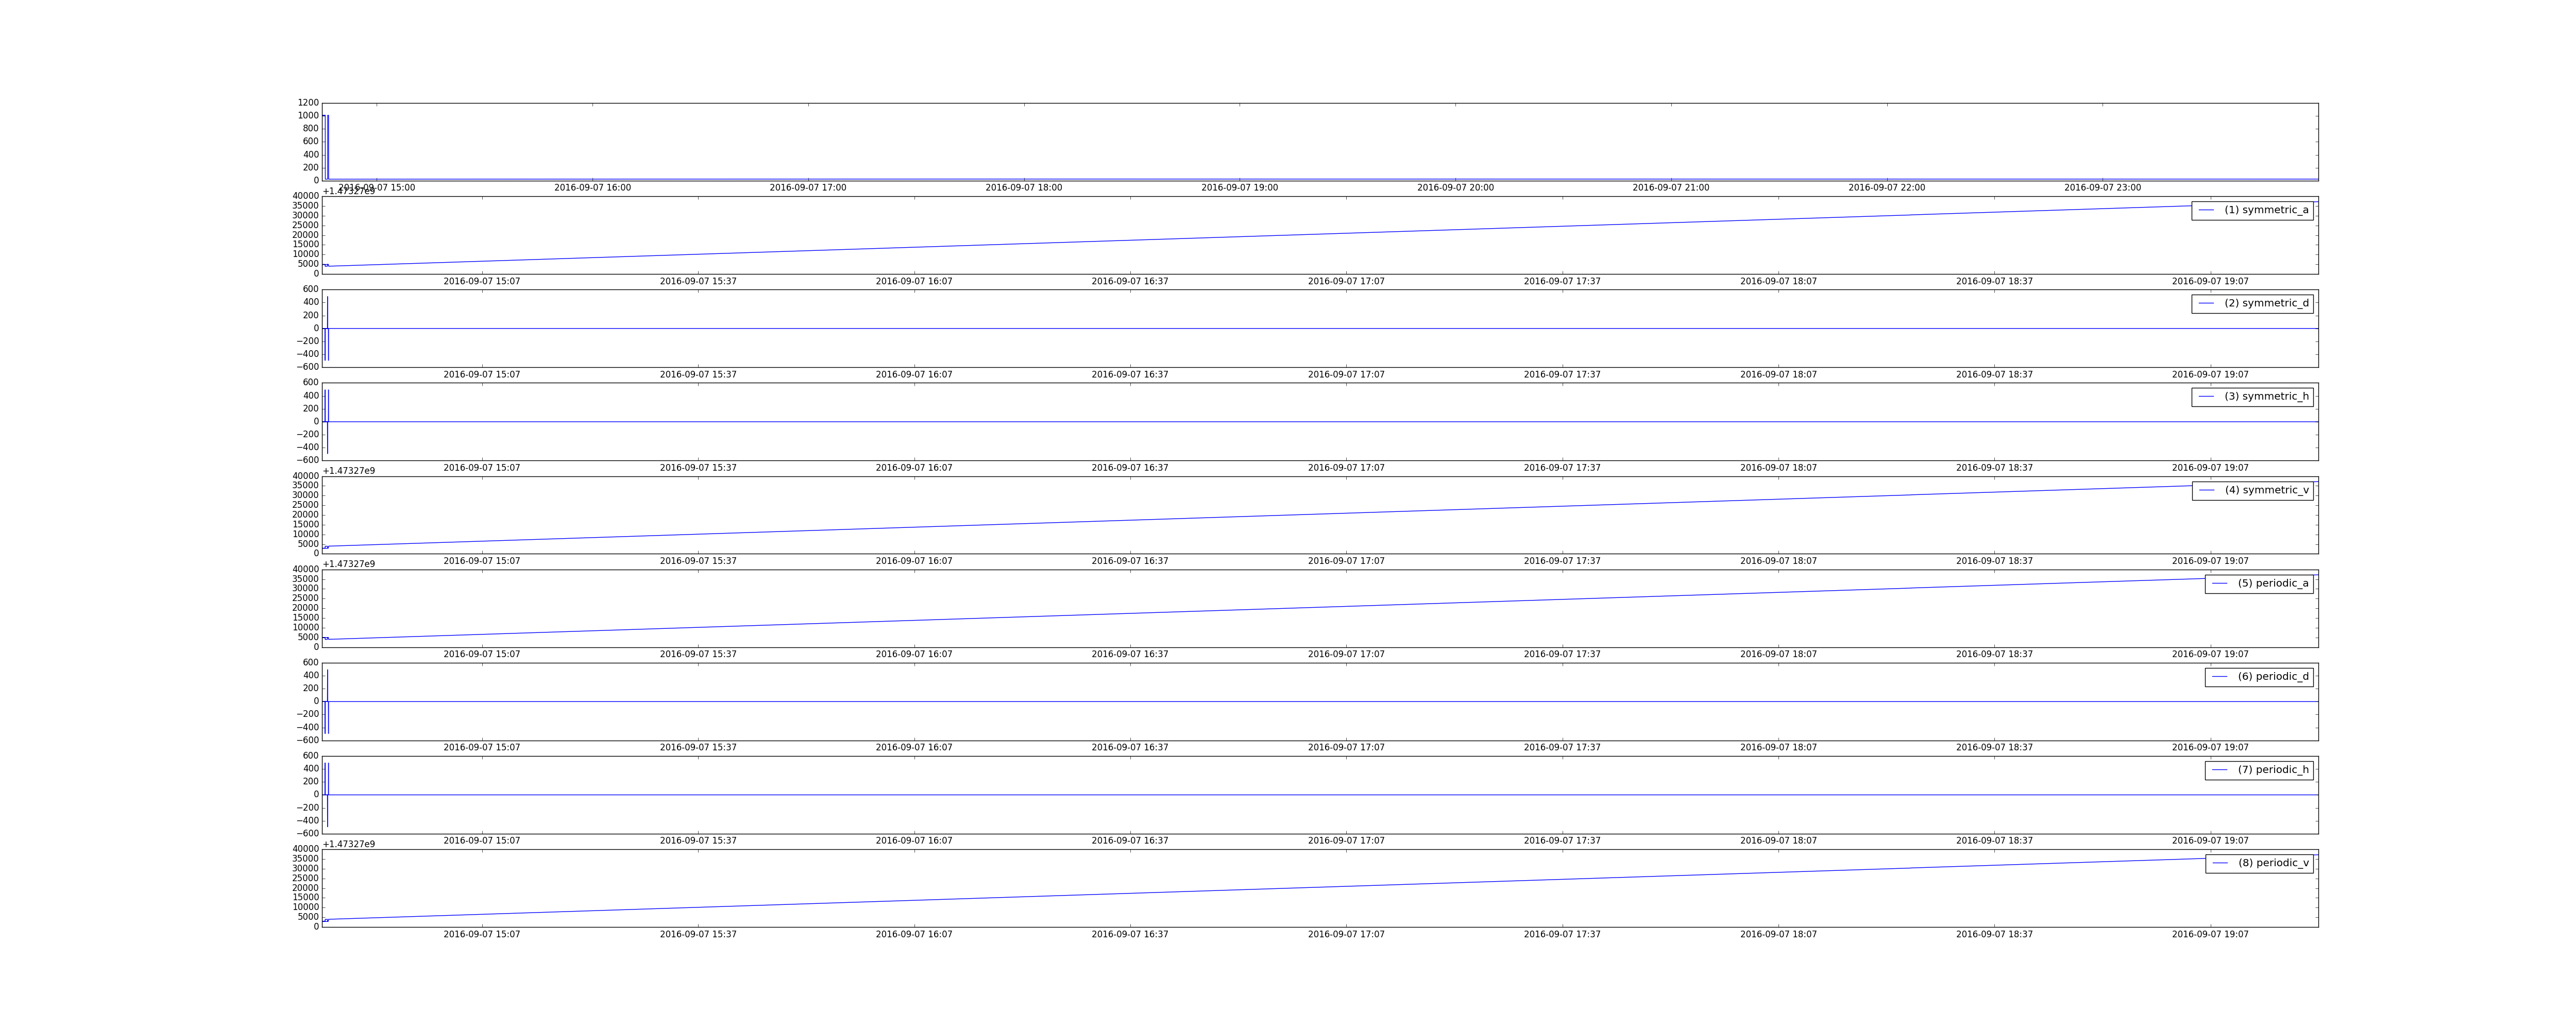Click the "(2) symmetric_d" legend entry
Image resolution: width=2576 pixels, height=1030 pixels.
click(x=2252, y=303)
